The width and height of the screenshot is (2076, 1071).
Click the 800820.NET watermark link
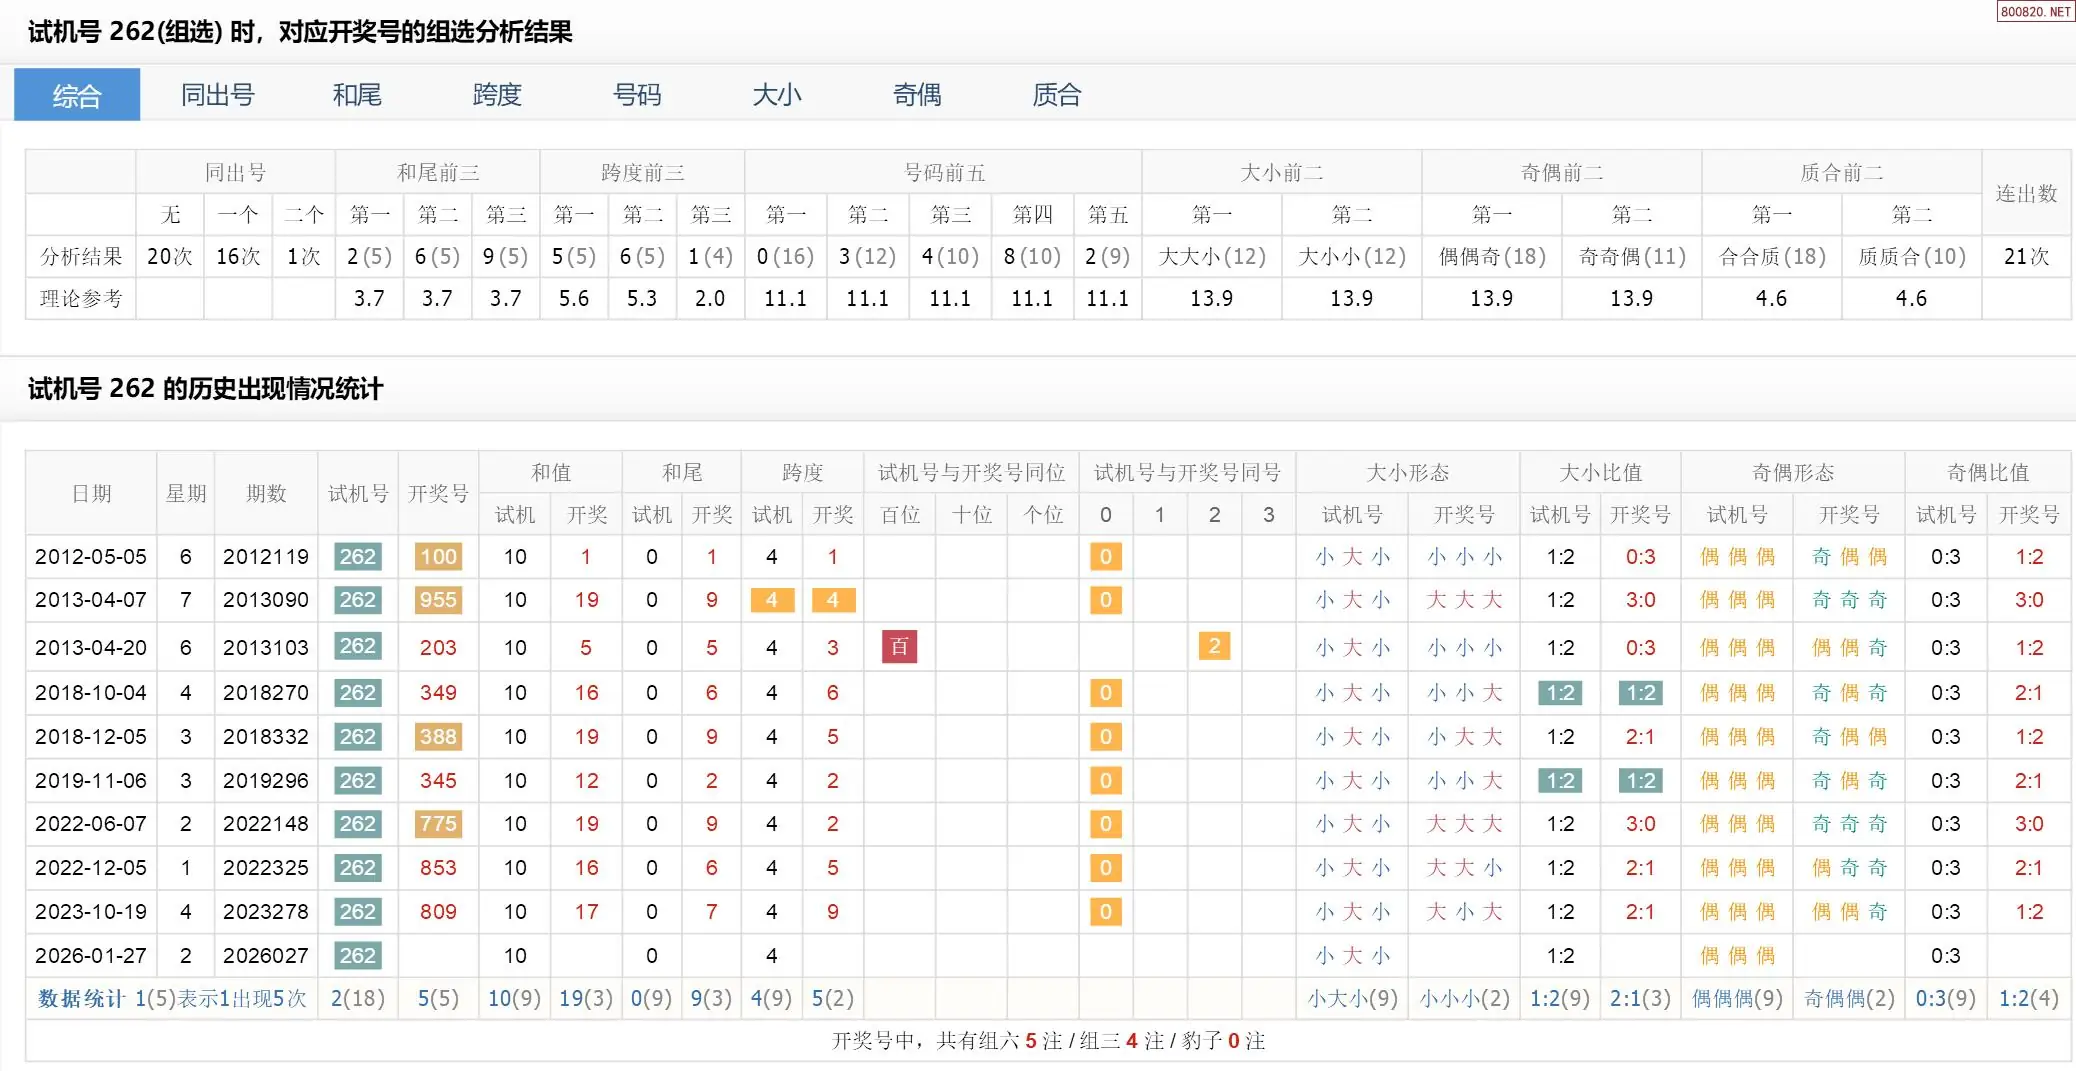(x=2035, y=12)
